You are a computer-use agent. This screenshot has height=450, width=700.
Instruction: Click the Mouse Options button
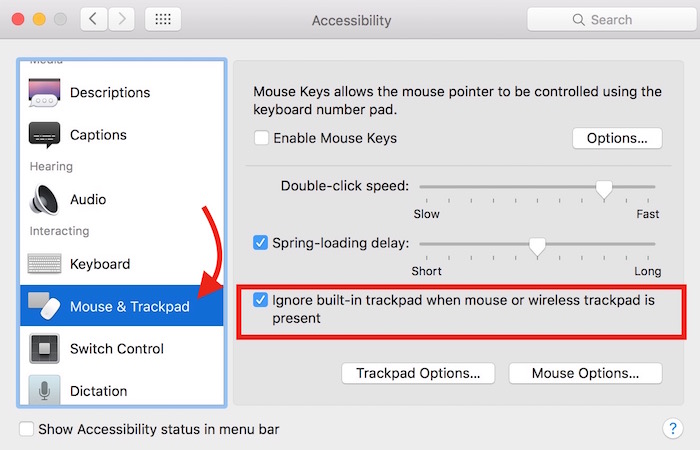(x=585, y=373)
